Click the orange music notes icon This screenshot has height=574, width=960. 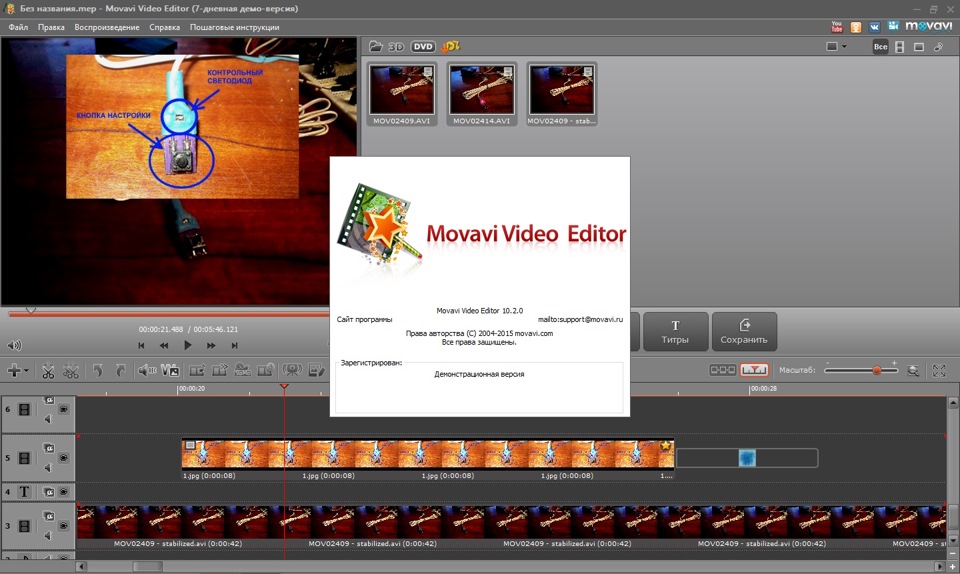[450, 47]
